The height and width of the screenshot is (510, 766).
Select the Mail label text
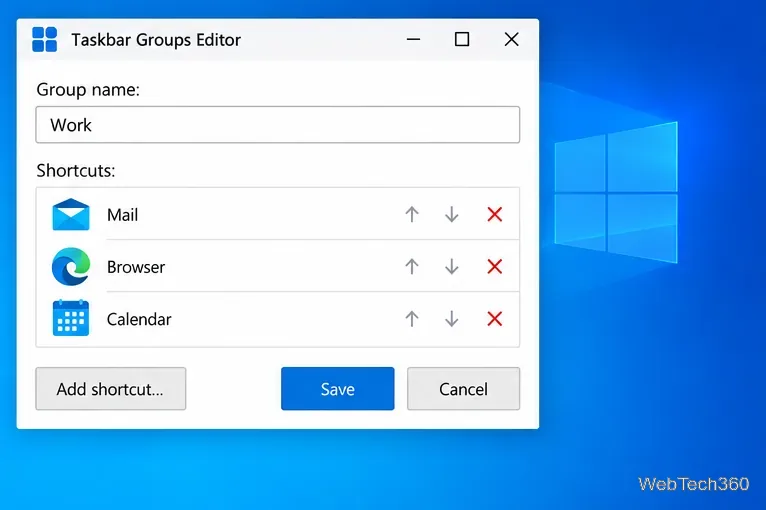(x=123, y=215)
